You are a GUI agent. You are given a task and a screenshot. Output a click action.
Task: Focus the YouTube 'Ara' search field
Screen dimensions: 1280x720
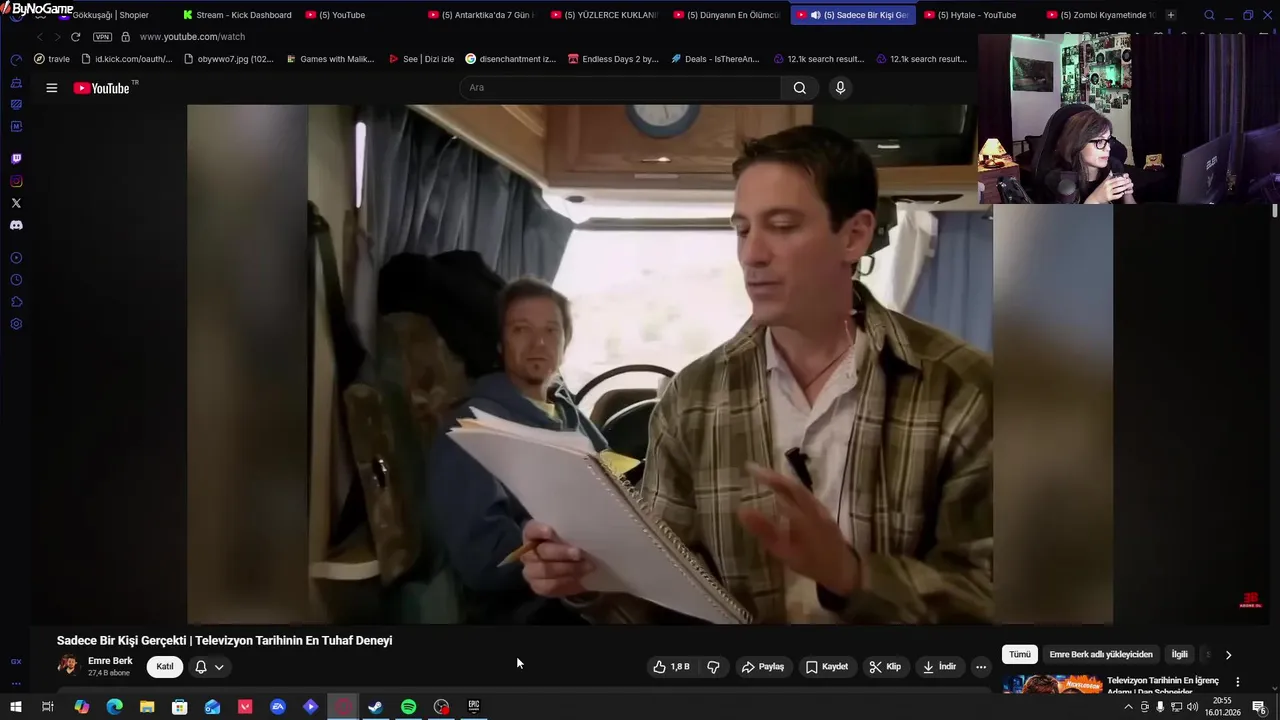tap(620, 88)
